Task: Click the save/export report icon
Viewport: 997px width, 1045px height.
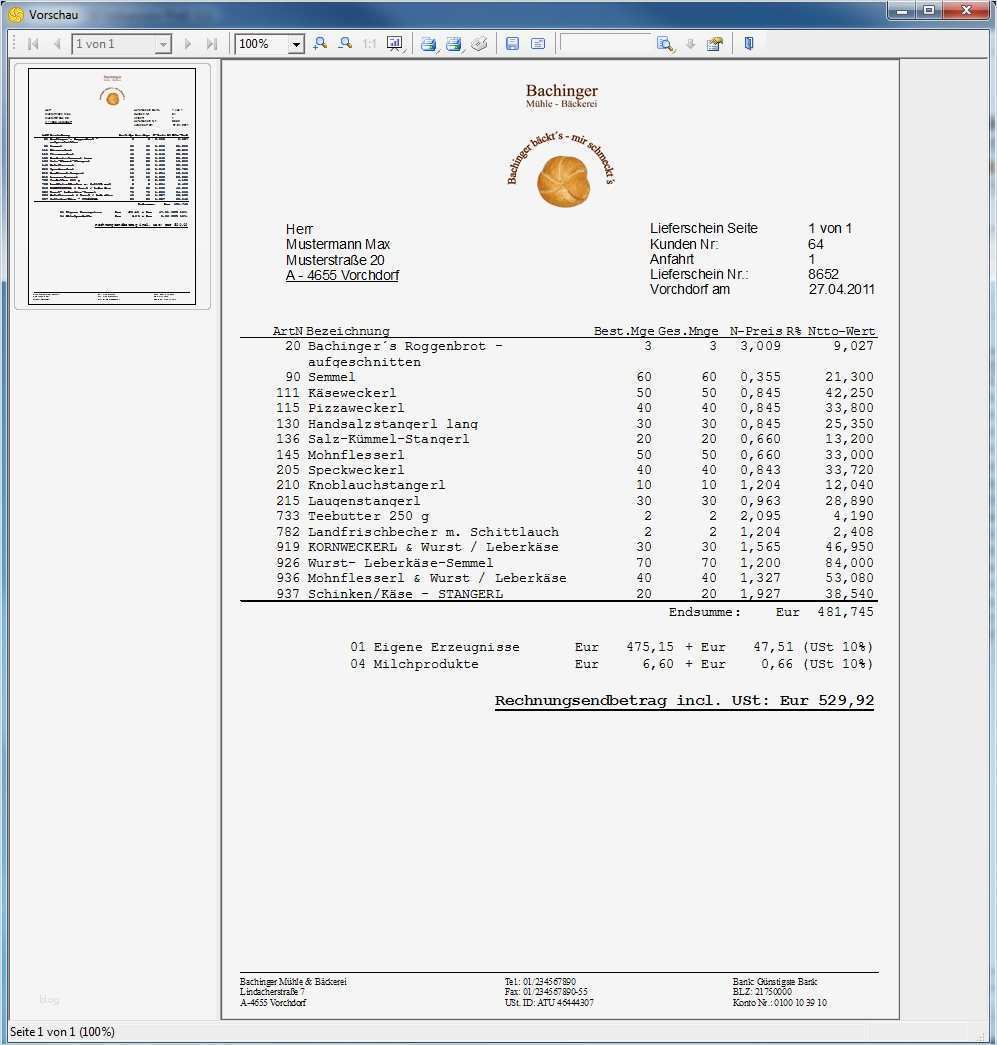Action: click(x=511, y=43)
